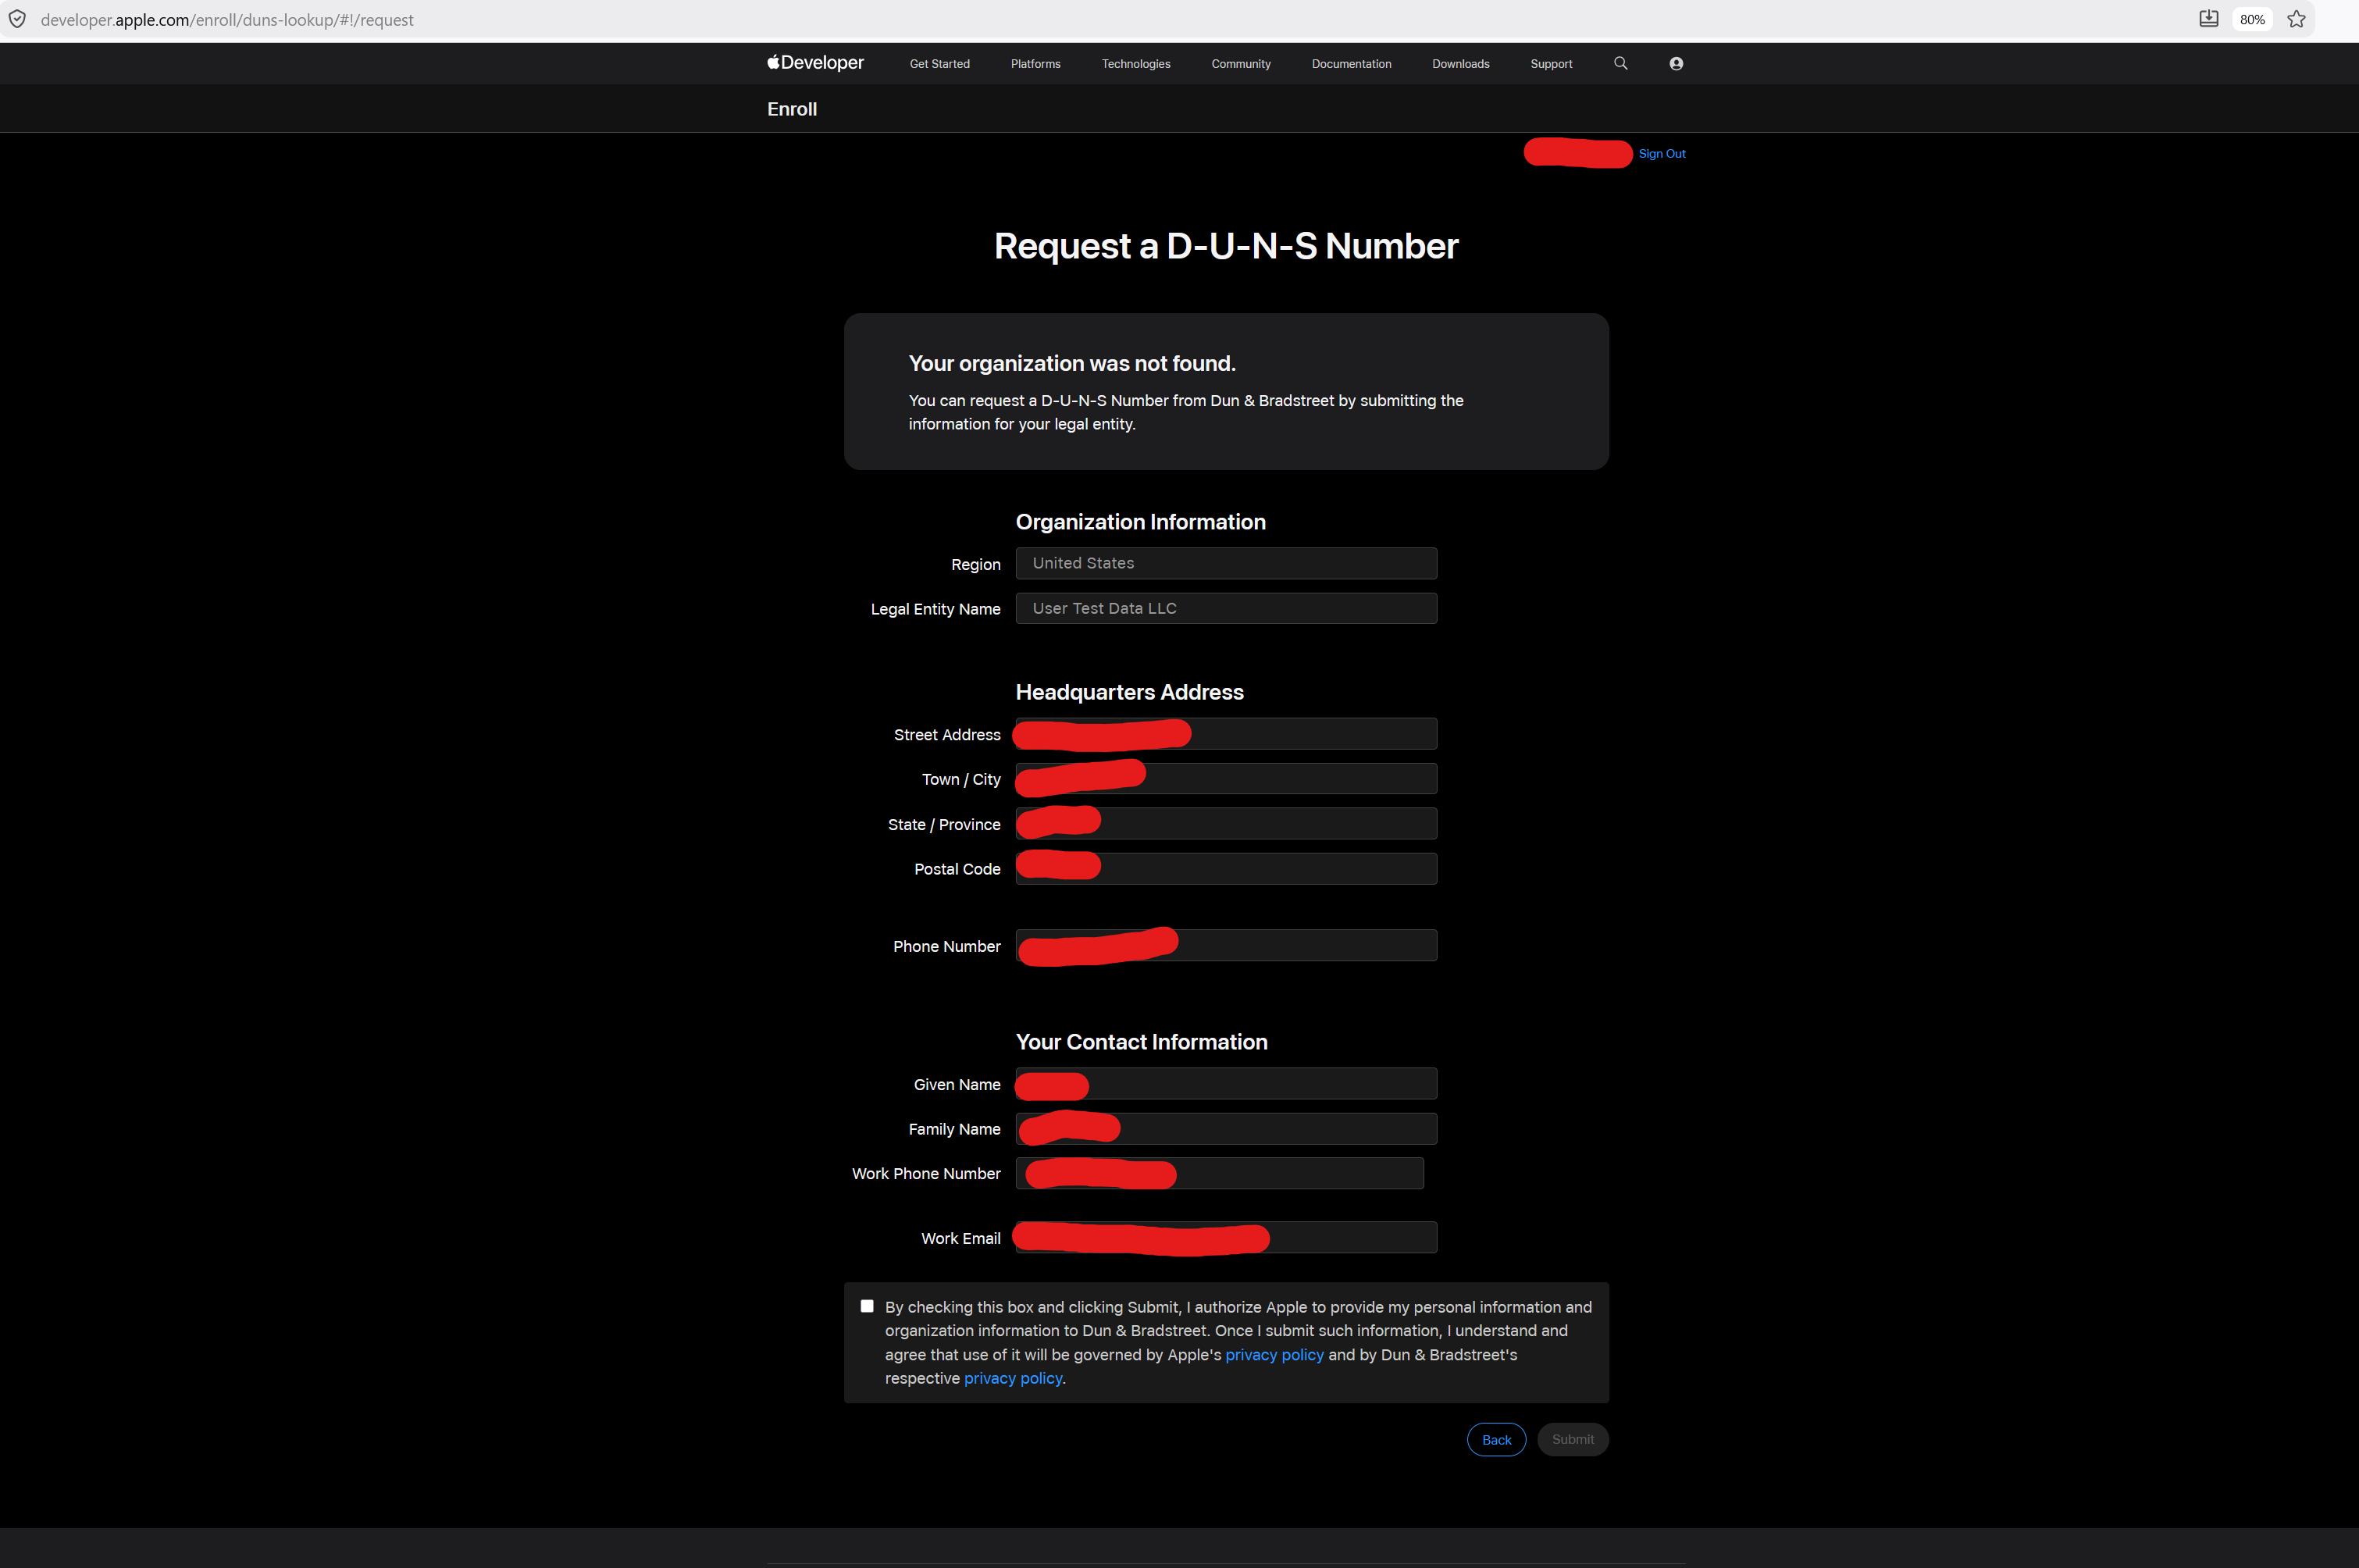Click the Back button
The image size is (2359, 1568).
click(x=1496, y=1439)
